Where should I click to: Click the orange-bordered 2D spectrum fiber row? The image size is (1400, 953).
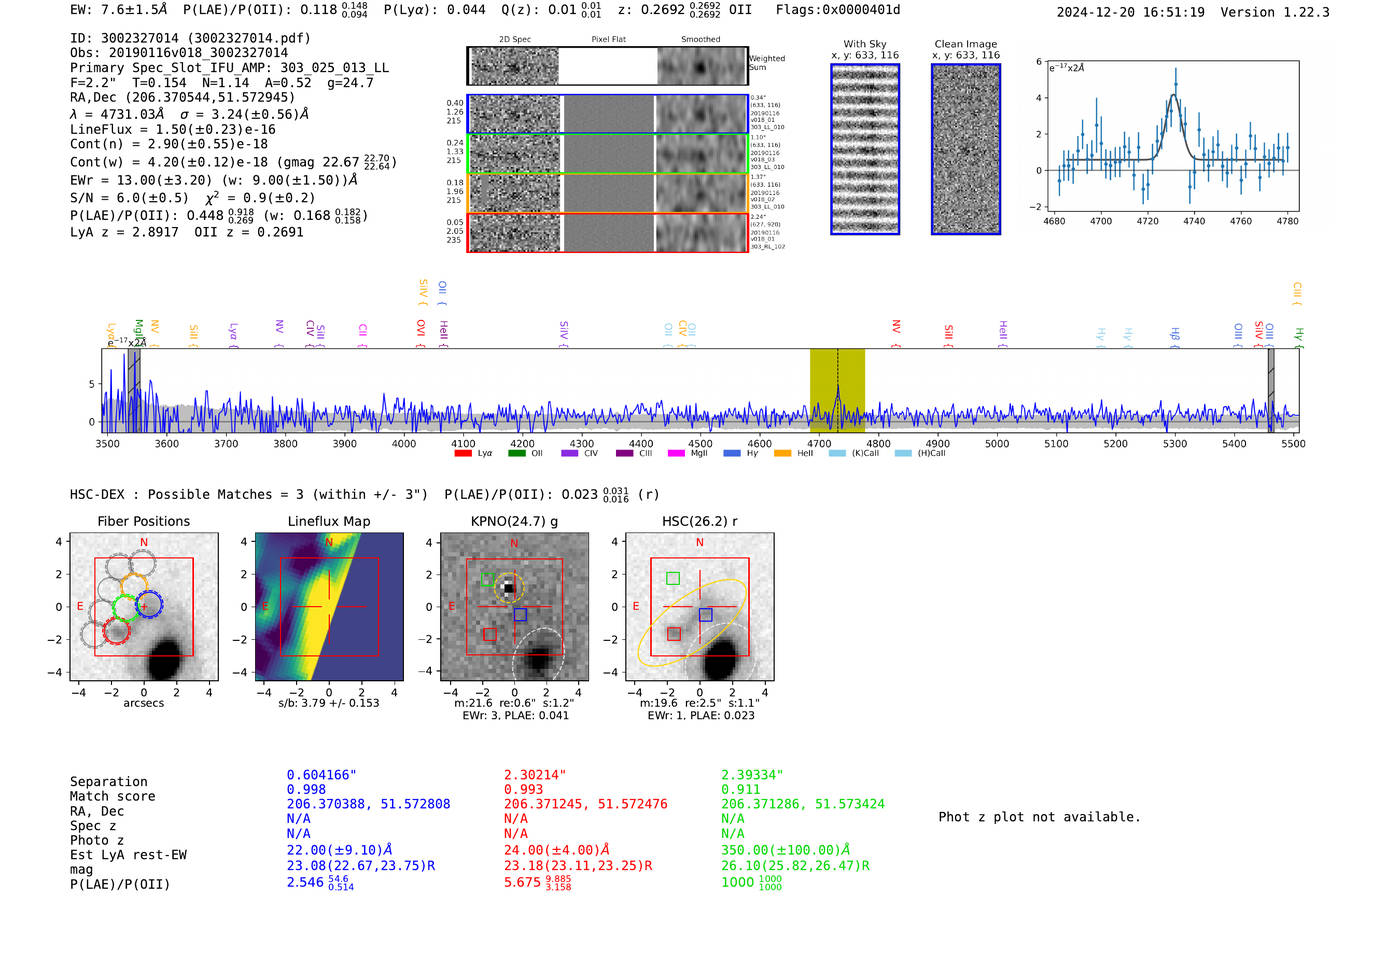(608, 193)
